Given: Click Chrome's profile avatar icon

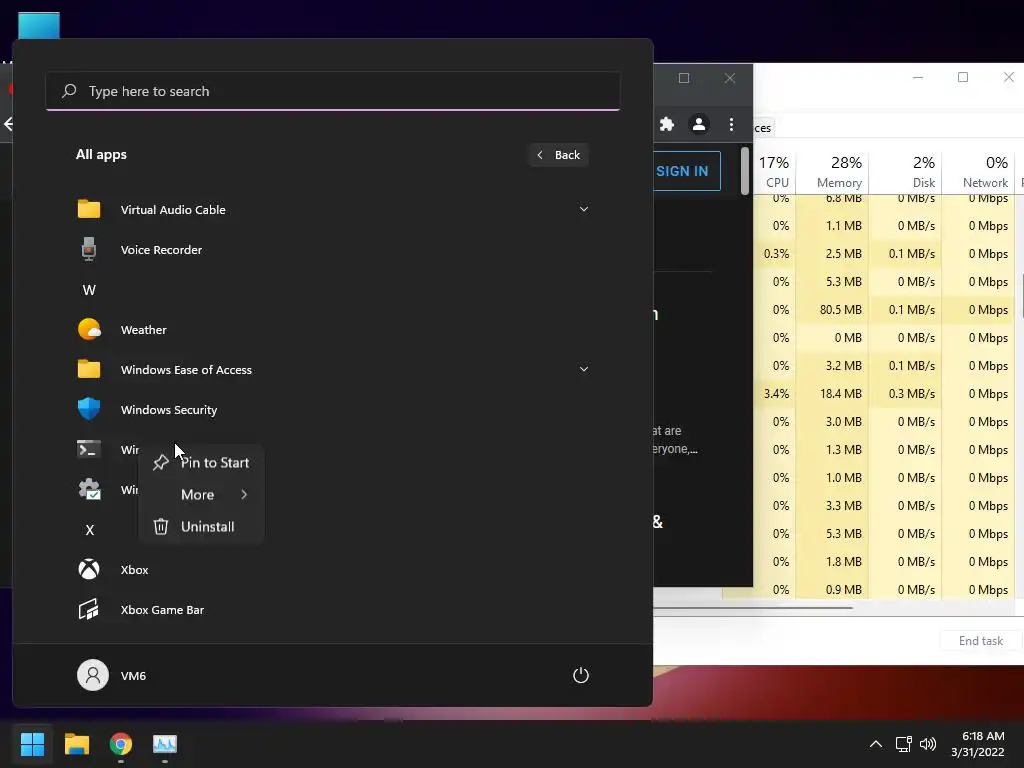Looking at the screenshot, I should pos(699,124).
